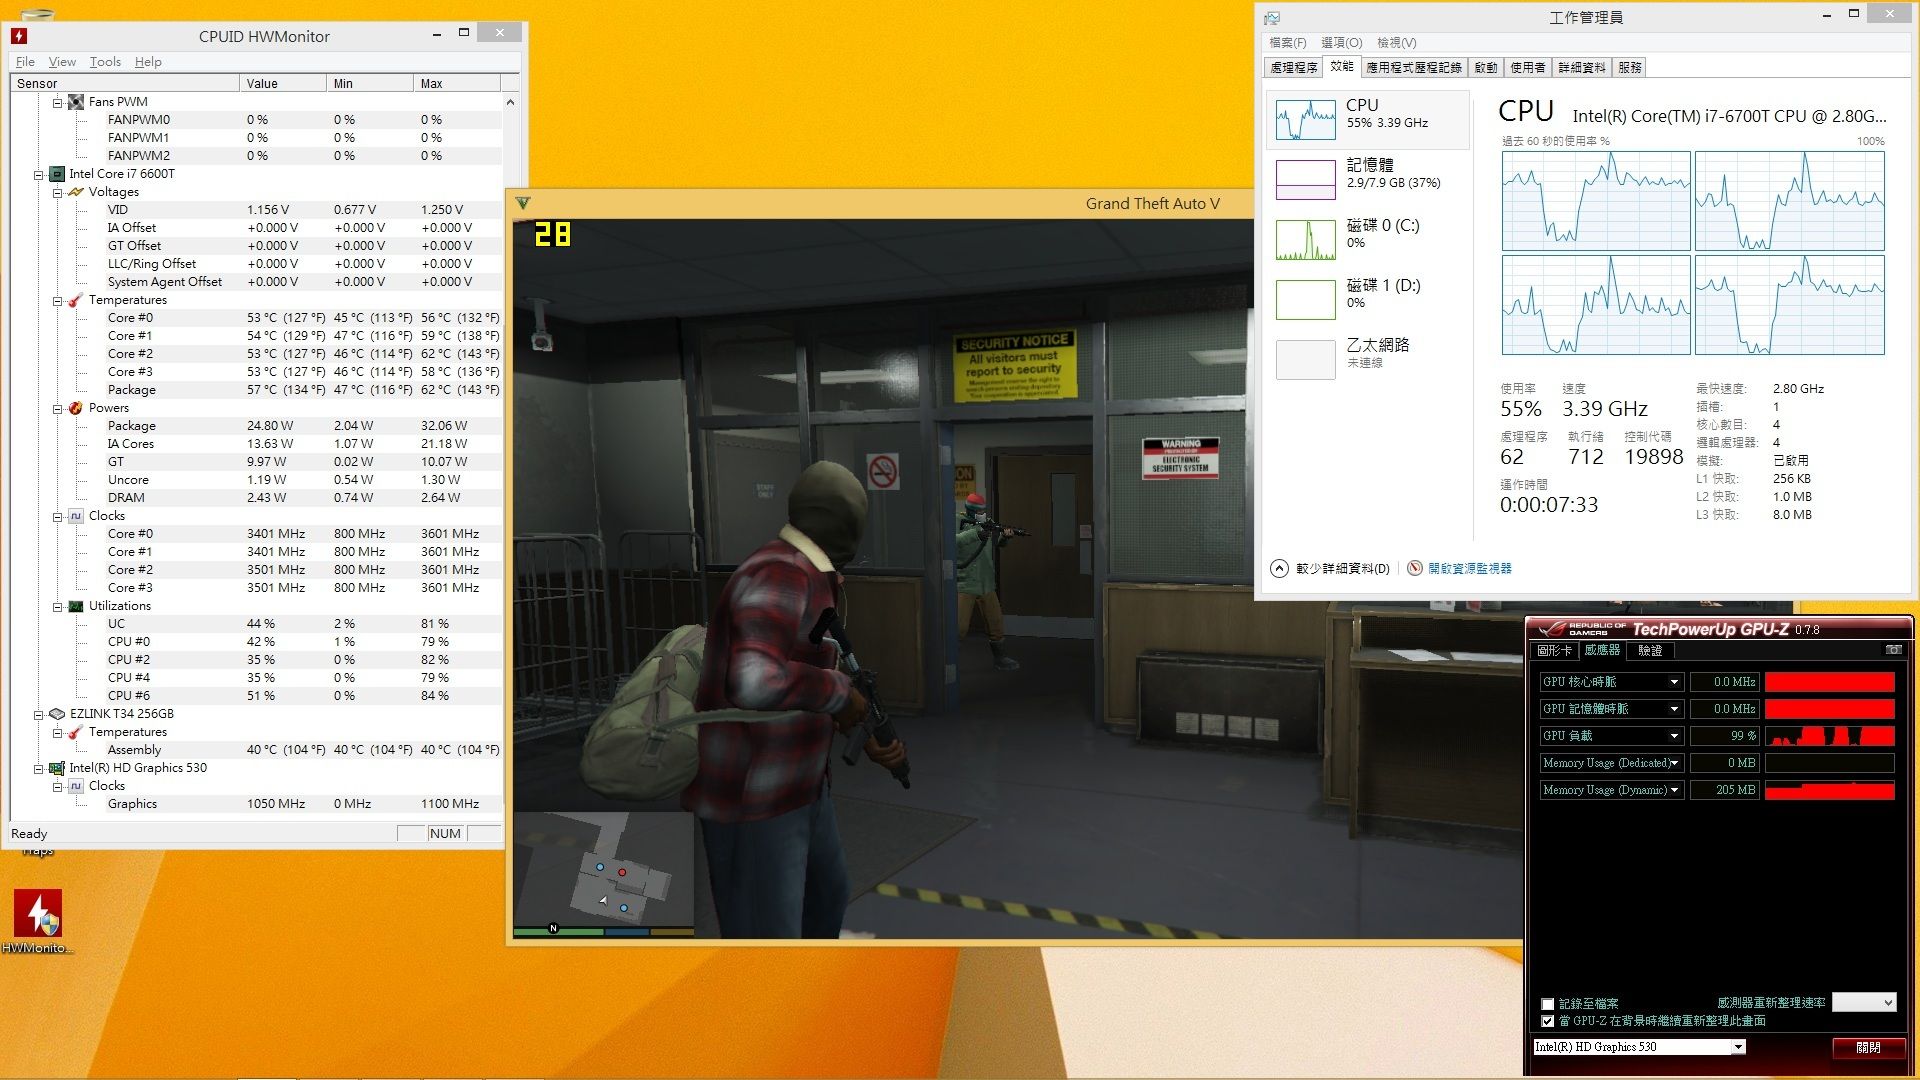This screenshot has width=1920, height=1080.
Task: Collapse the Utilizations tree node
Action: pos(57,606)
